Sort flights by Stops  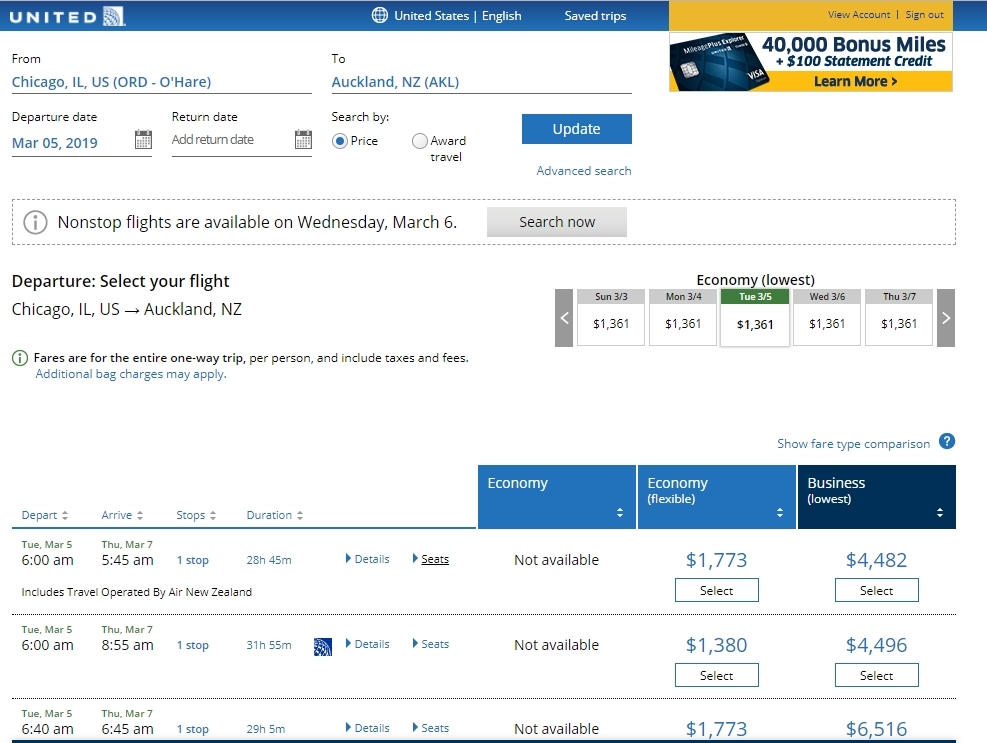pos(196,515)
